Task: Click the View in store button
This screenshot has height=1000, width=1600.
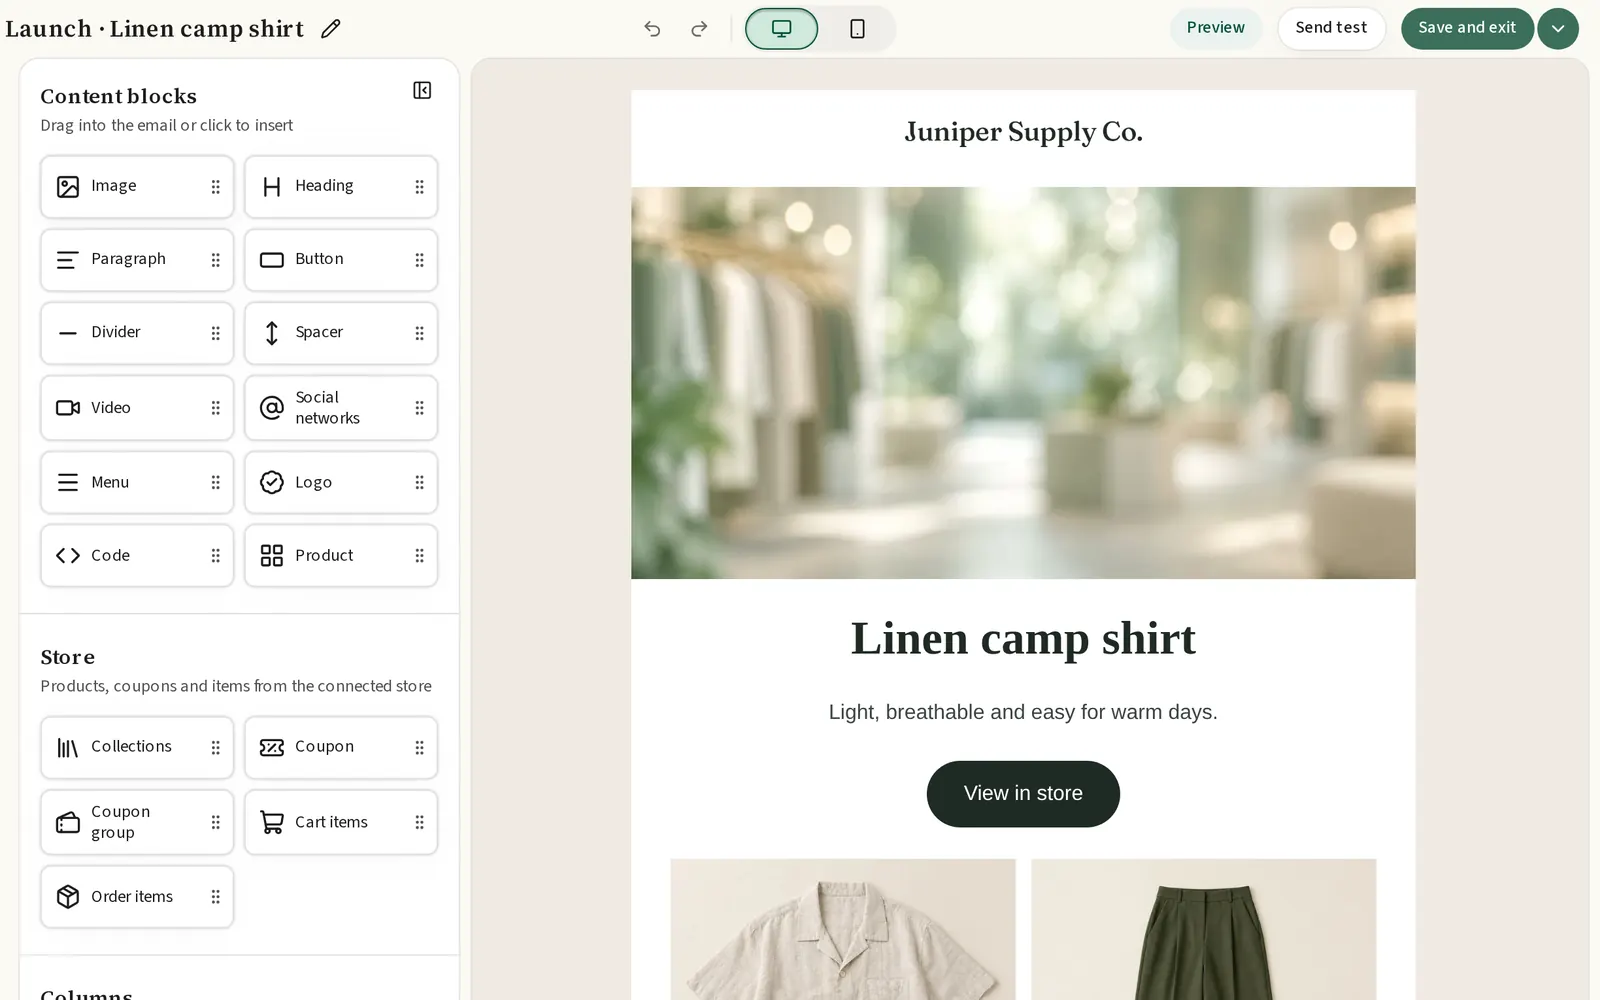Action: coord(1023,794)
